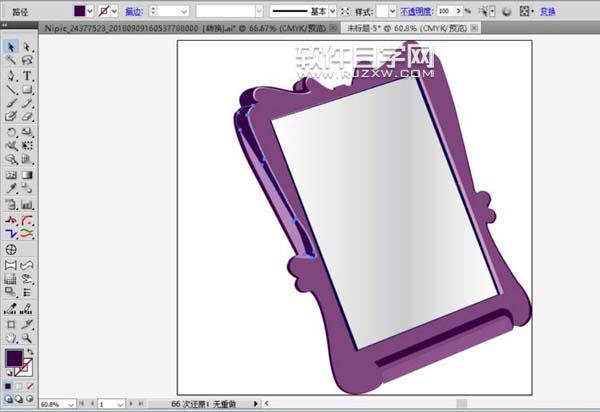Activate the Zoom magnifier tool
600x412 pixels.
(27, 338)
